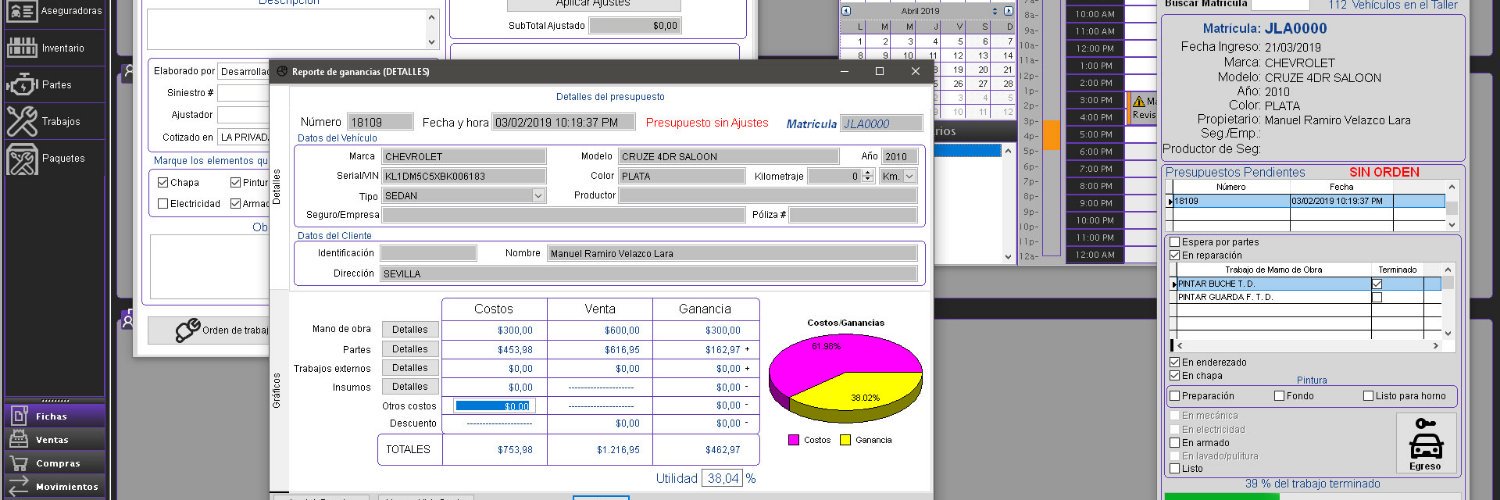Click the Ventas cash register icon
The image size is (1500, 500).
[19, 439]
